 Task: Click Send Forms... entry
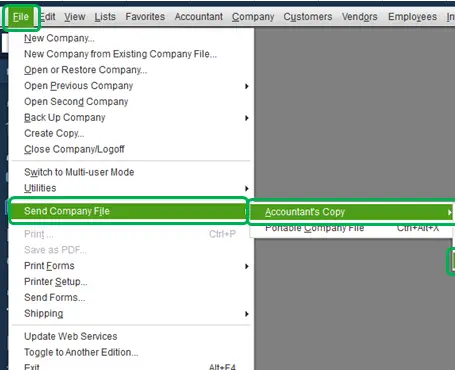coord(131,298)
